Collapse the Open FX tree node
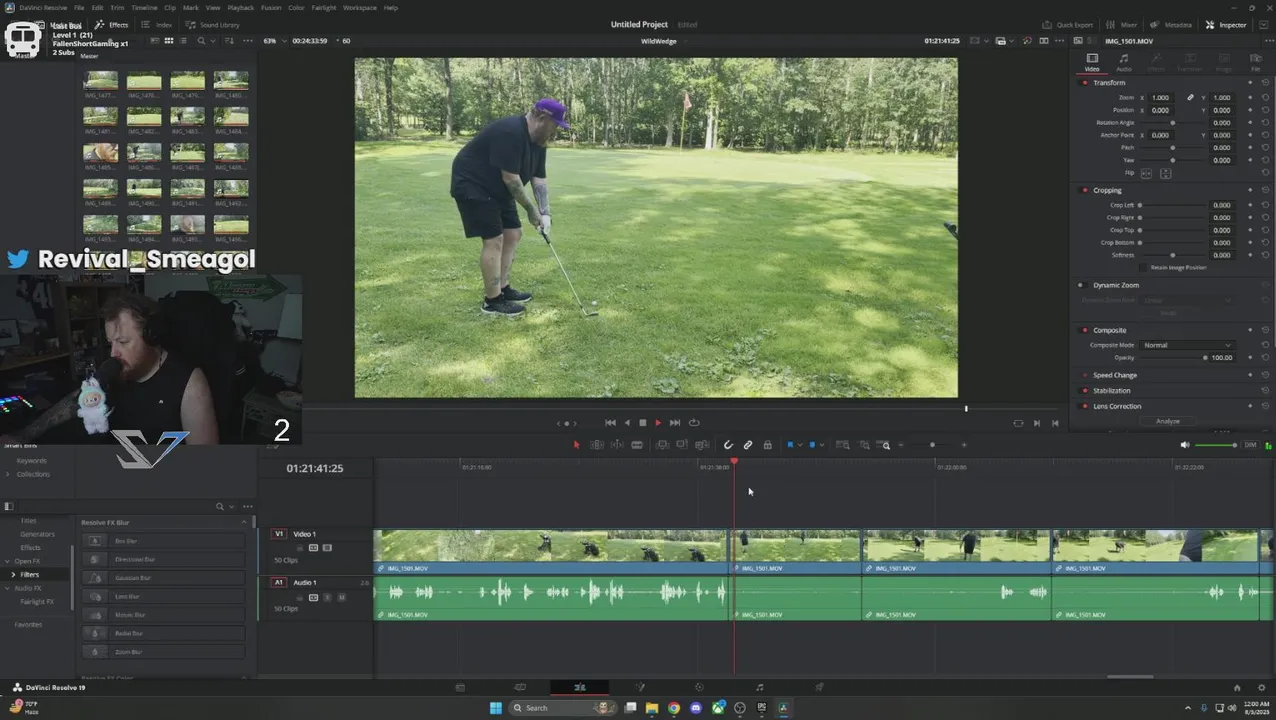The height and width of the screenshot is (720, 1276). 8,561
